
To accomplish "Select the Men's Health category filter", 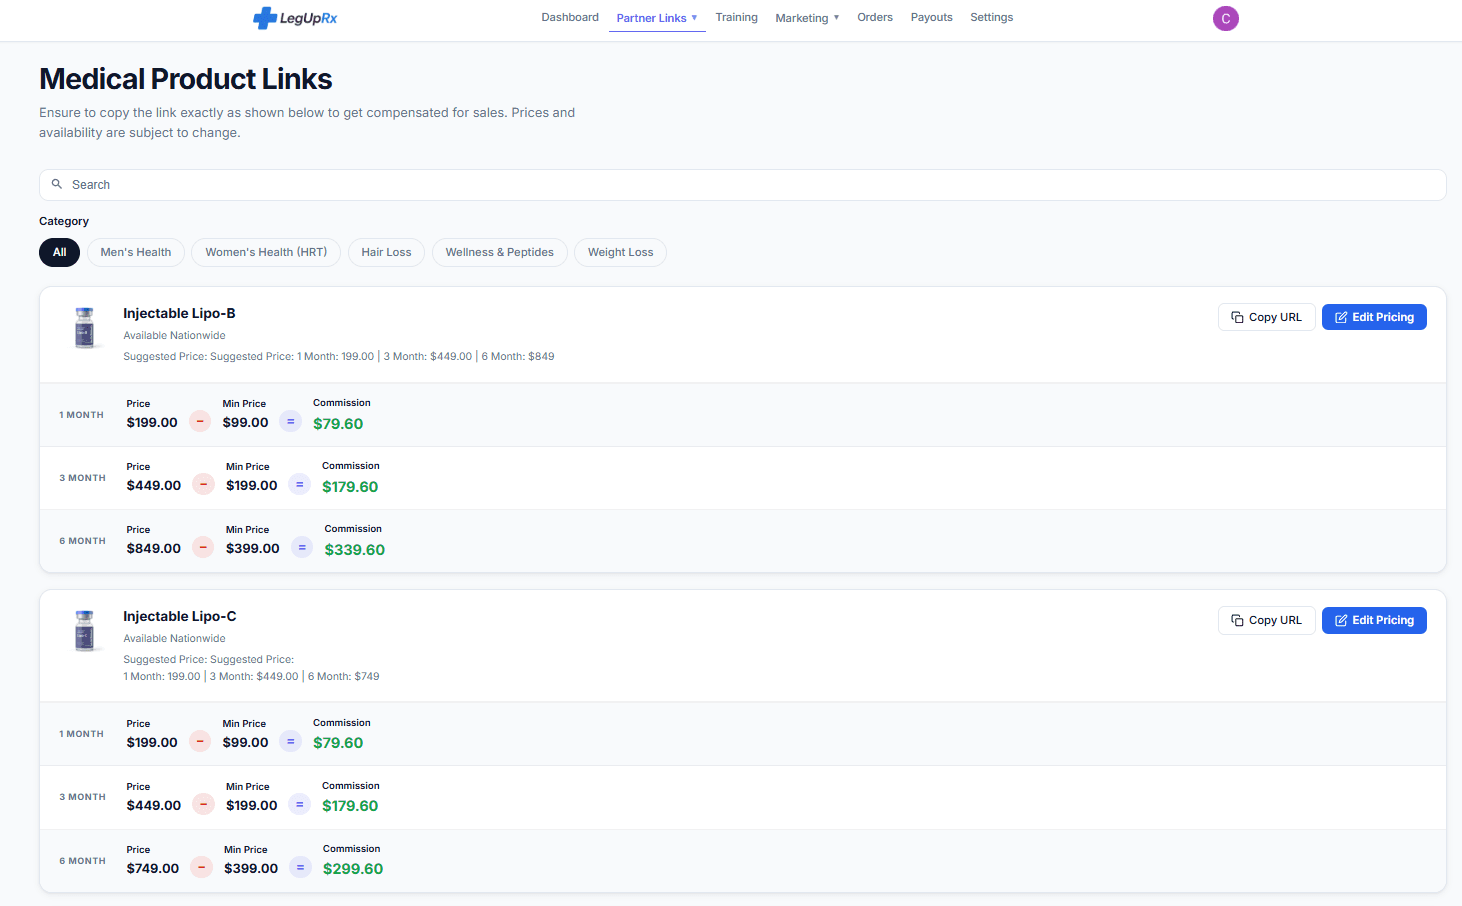I will pos(135,252).
